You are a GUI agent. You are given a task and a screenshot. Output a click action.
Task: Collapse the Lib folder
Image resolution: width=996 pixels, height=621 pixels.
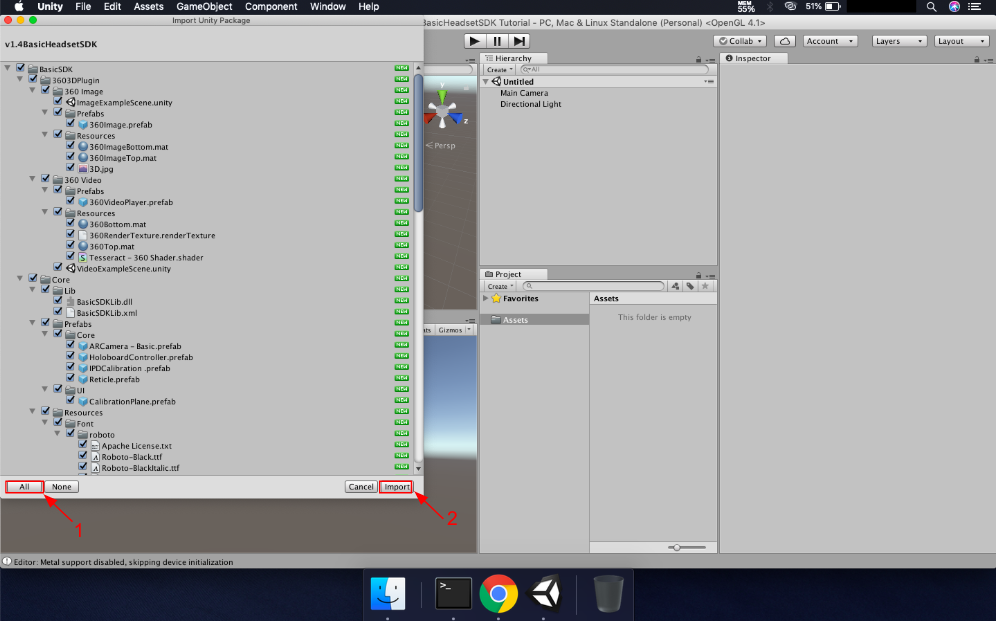pyautogui.click(x=32, y=290)
